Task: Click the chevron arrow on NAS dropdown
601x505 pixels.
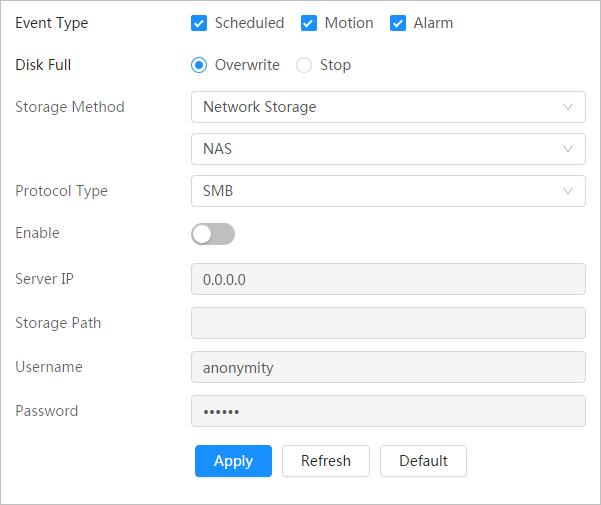Action: click(x=569, y=149)
